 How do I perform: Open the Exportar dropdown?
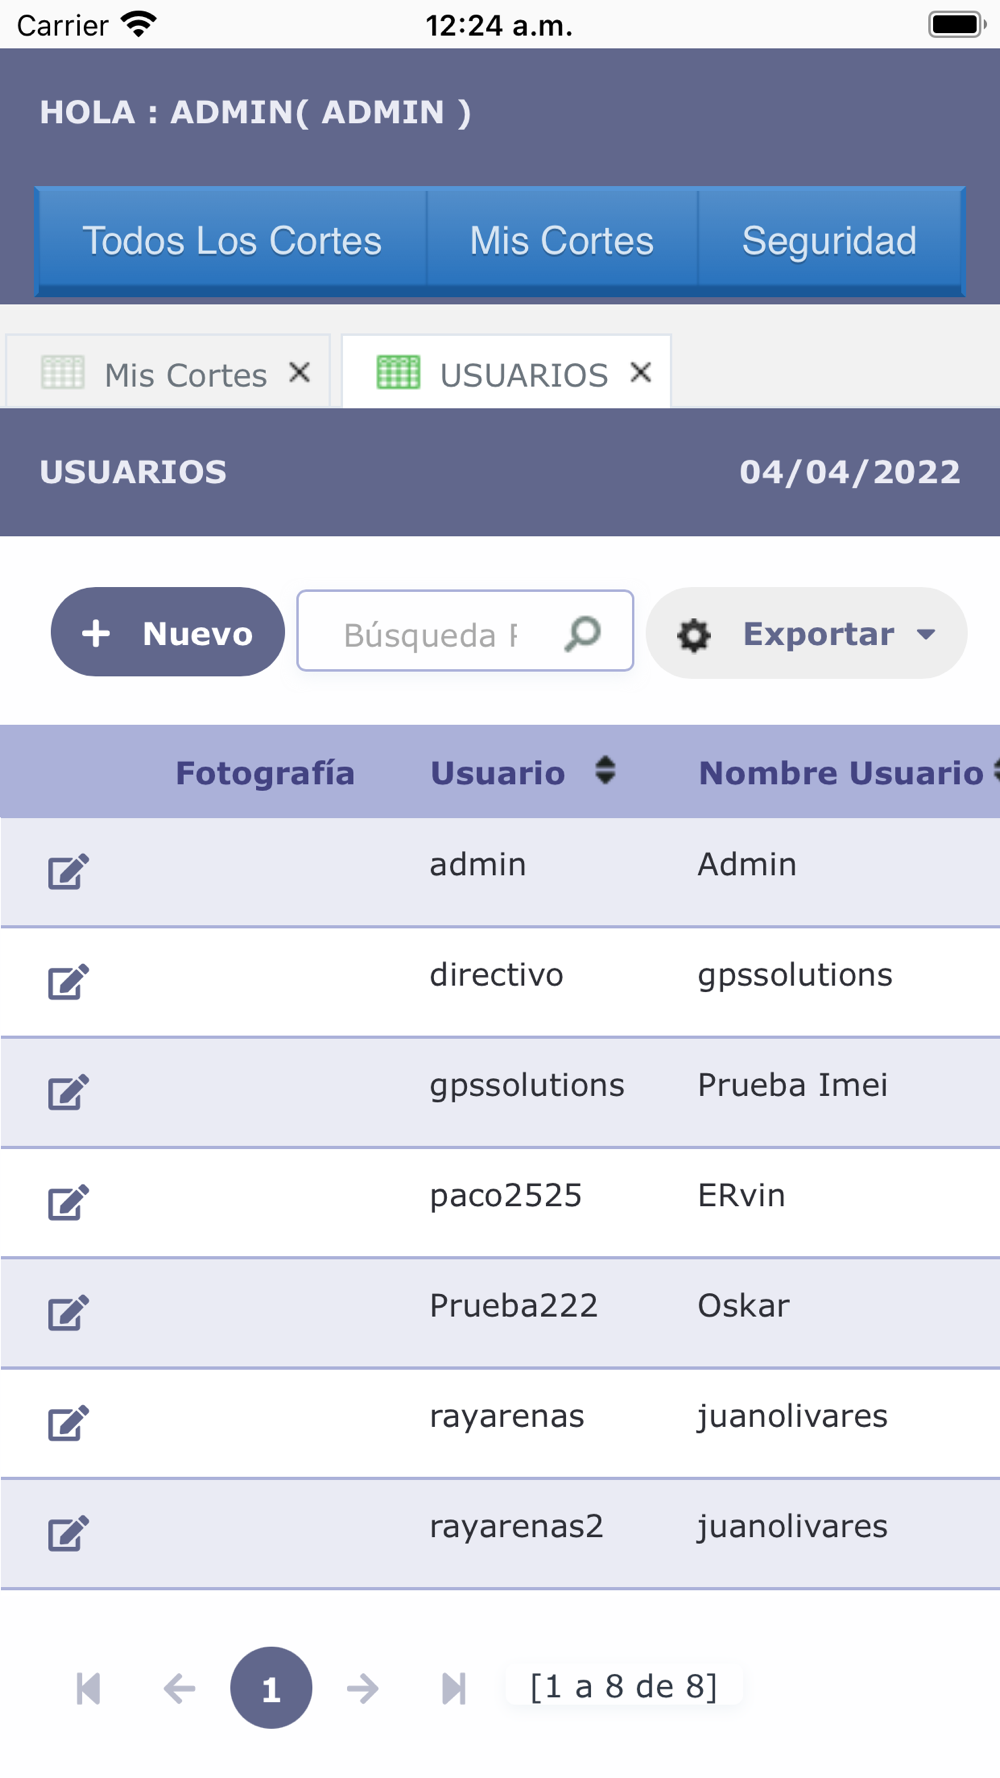tap(806, 634)
